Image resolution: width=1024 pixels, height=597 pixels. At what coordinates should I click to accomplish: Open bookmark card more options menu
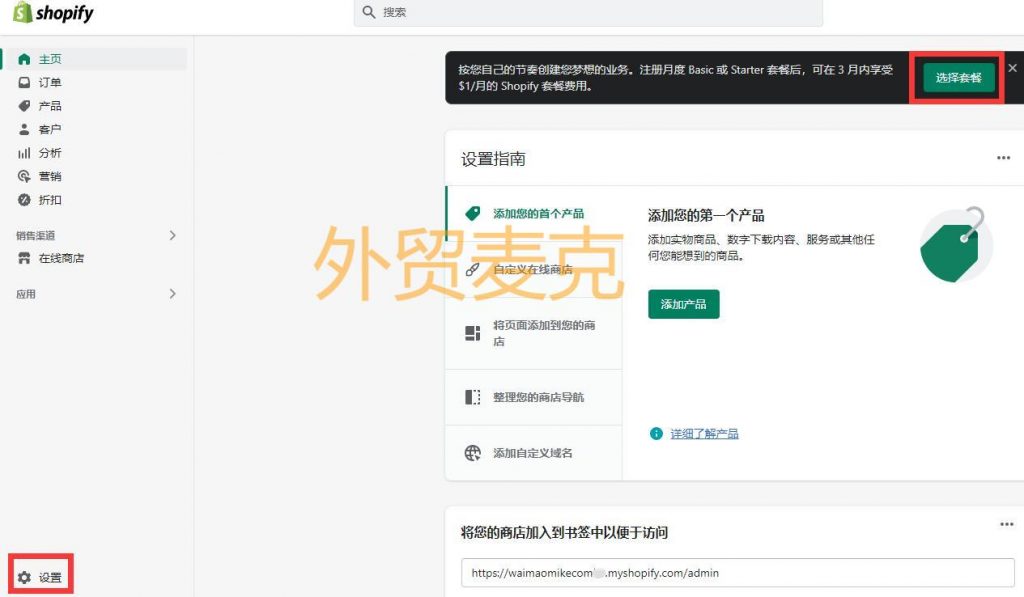click(1007, 524)
